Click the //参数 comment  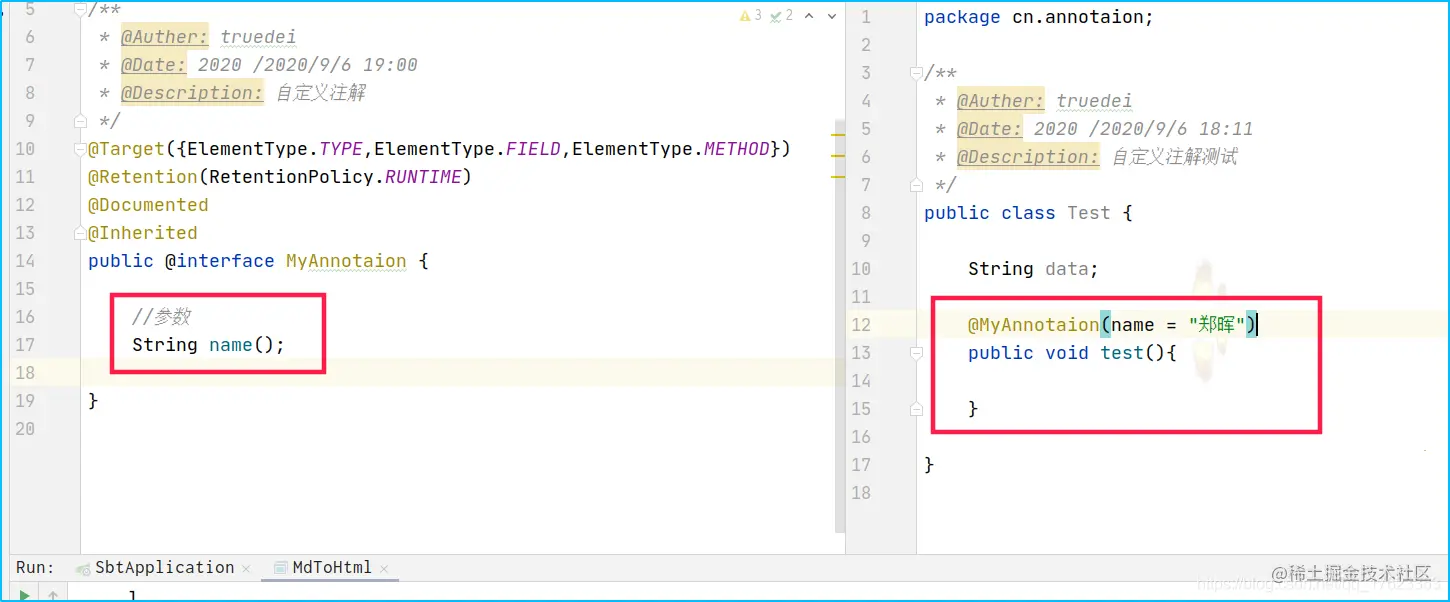161,317
